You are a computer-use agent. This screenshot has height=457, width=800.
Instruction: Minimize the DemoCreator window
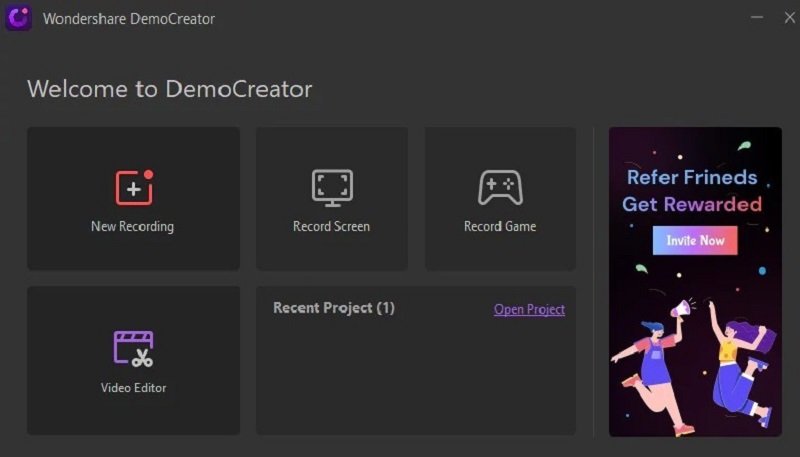[757, 17]
